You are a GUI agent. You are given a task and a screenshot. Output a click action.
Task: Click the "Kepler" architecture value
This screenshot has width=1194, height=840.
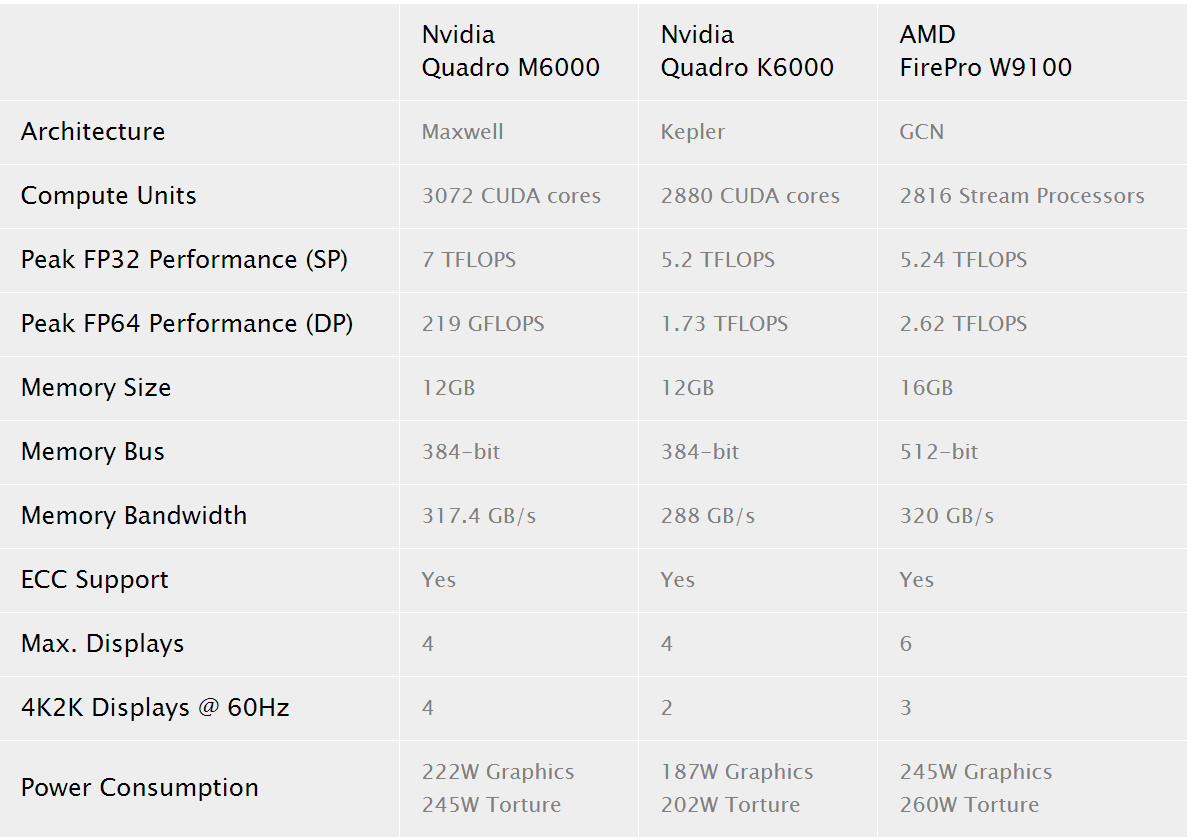693,132
